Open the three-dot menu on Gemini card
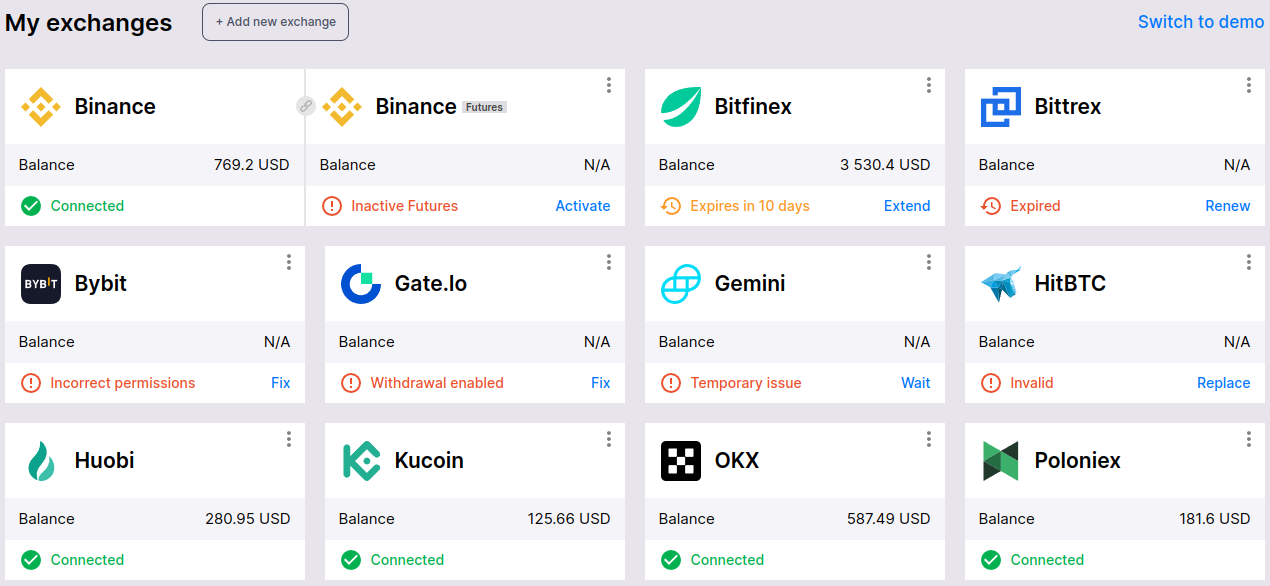This screenshot has height=586, width=1270. pyautogui.click(x=929, y=262)
